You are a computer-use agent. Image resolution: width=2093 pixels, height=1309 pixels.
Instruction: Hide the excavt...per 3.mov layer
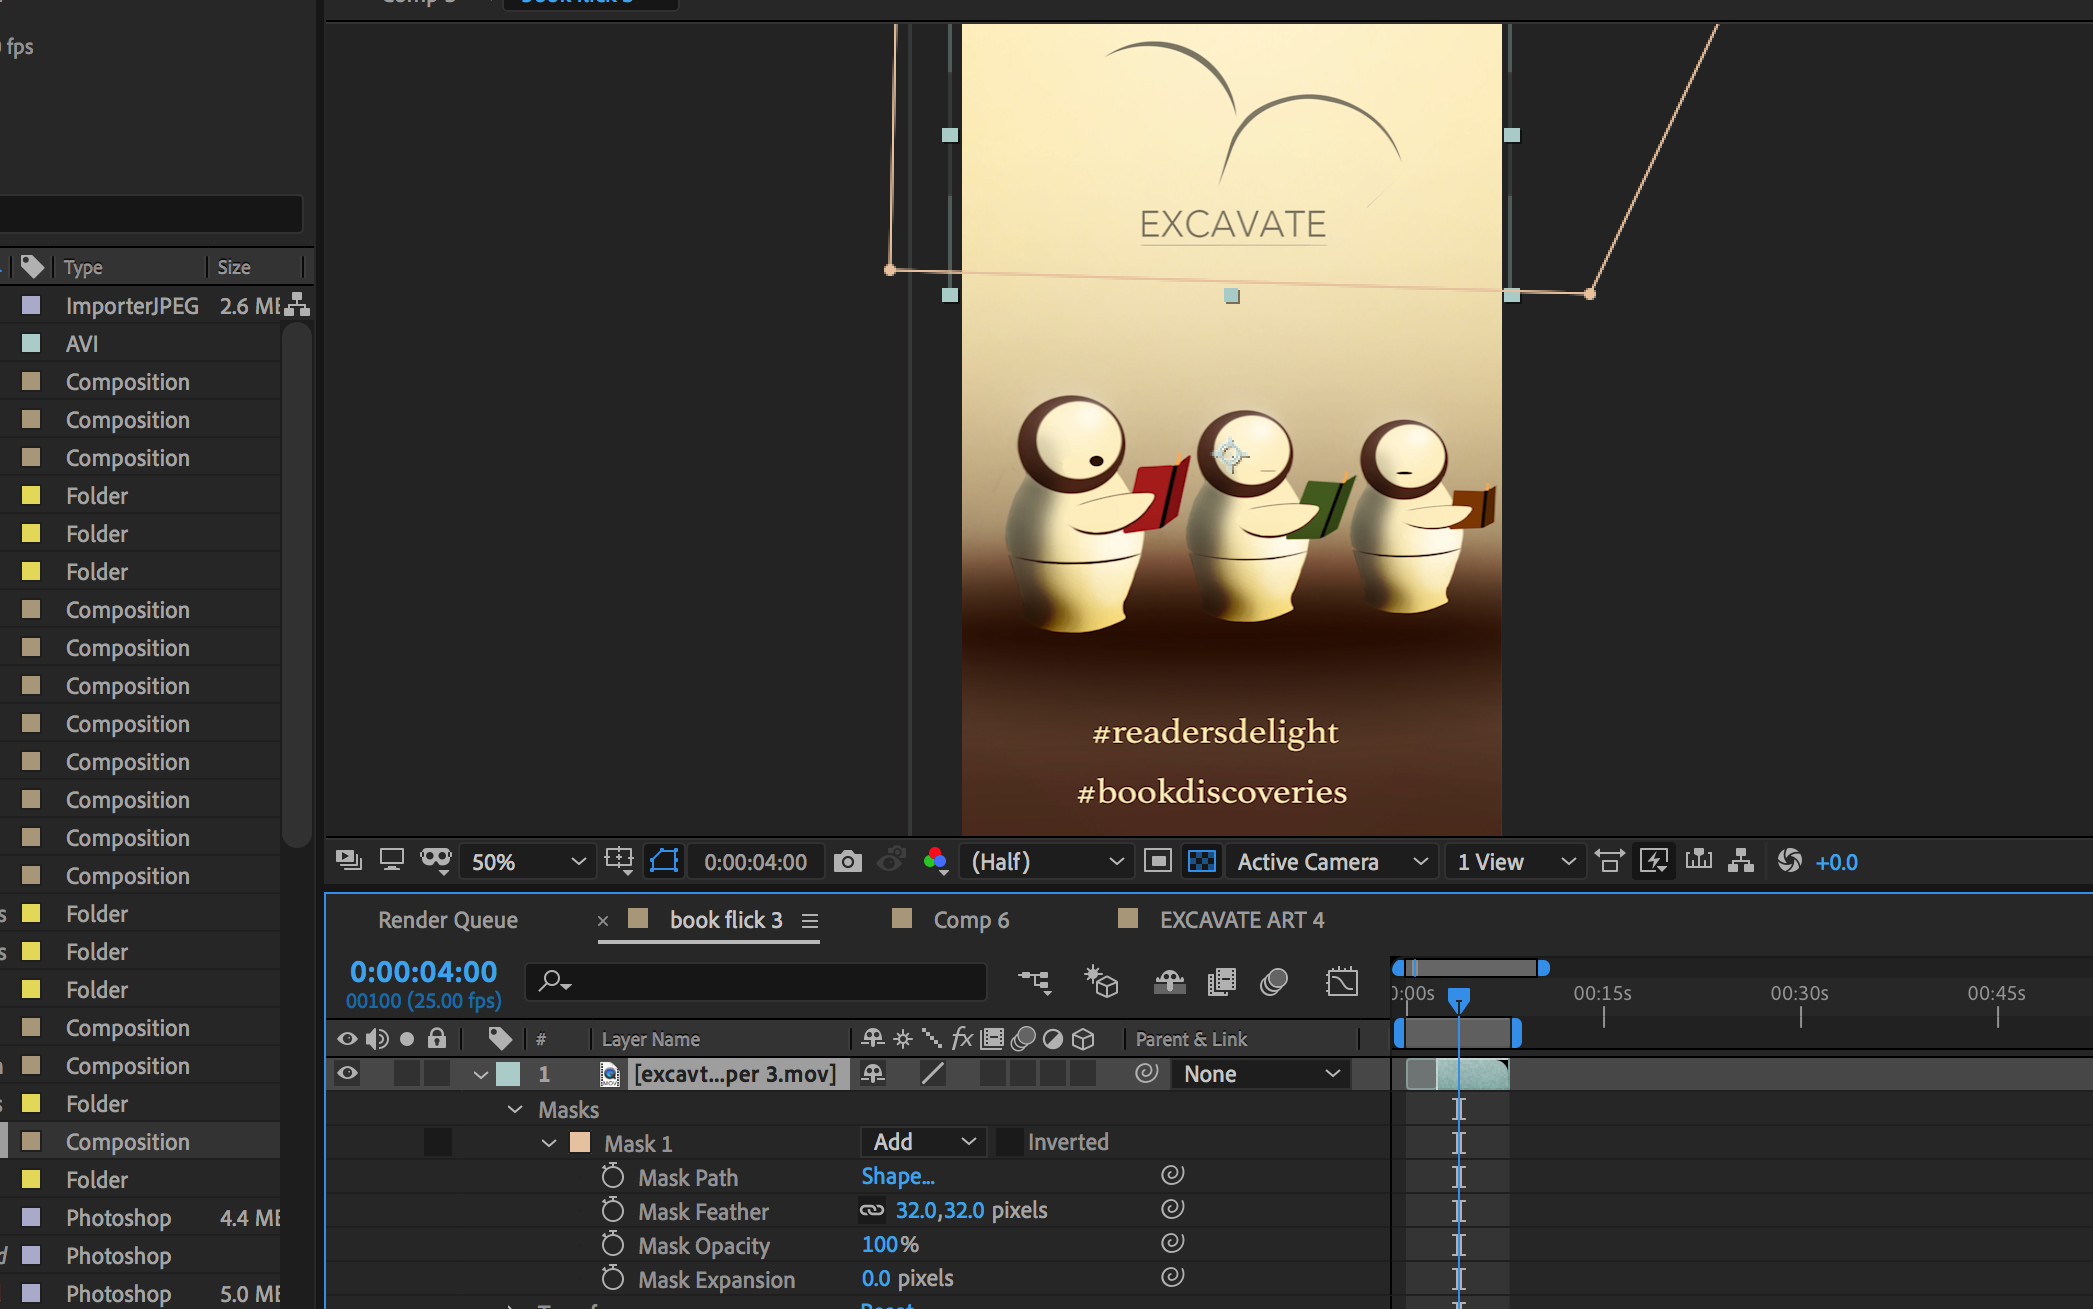click(347, 1073)
